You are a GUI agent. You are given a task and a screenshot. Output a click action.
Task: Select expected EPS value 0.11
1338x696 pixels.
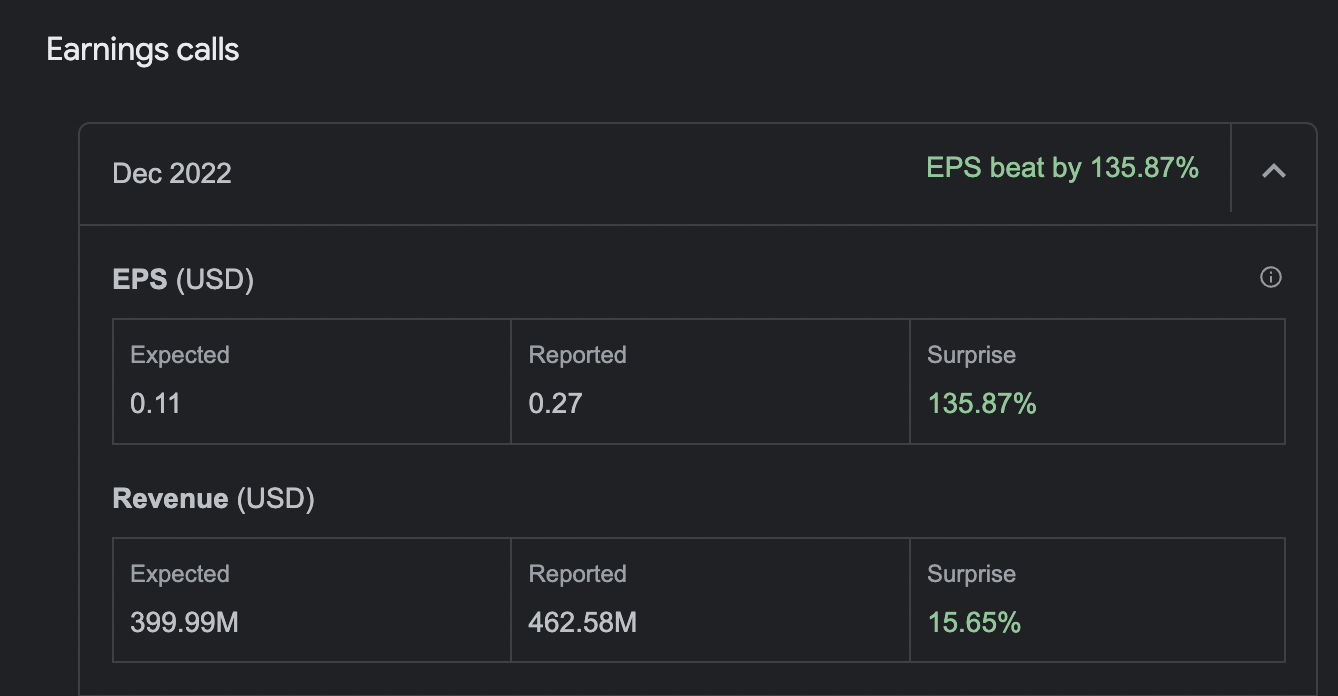point(155,404)
